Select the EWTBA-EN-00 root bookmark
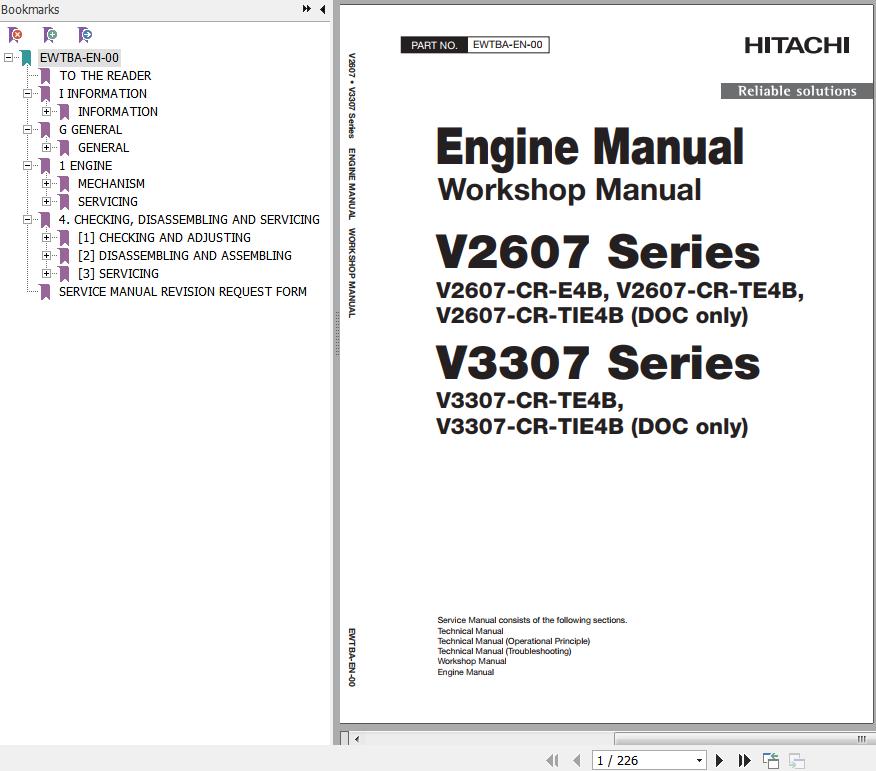Screen dimensions: 876x771 pyautogui.click(x=79, y=58)
